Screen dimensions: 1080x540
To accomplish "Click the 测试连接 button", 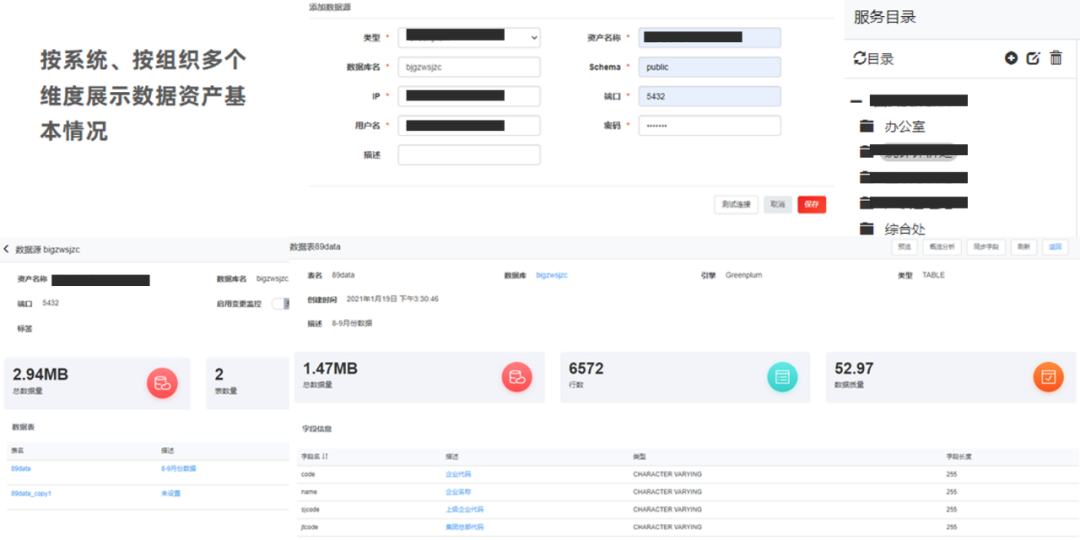I will [x=736, y=204].
